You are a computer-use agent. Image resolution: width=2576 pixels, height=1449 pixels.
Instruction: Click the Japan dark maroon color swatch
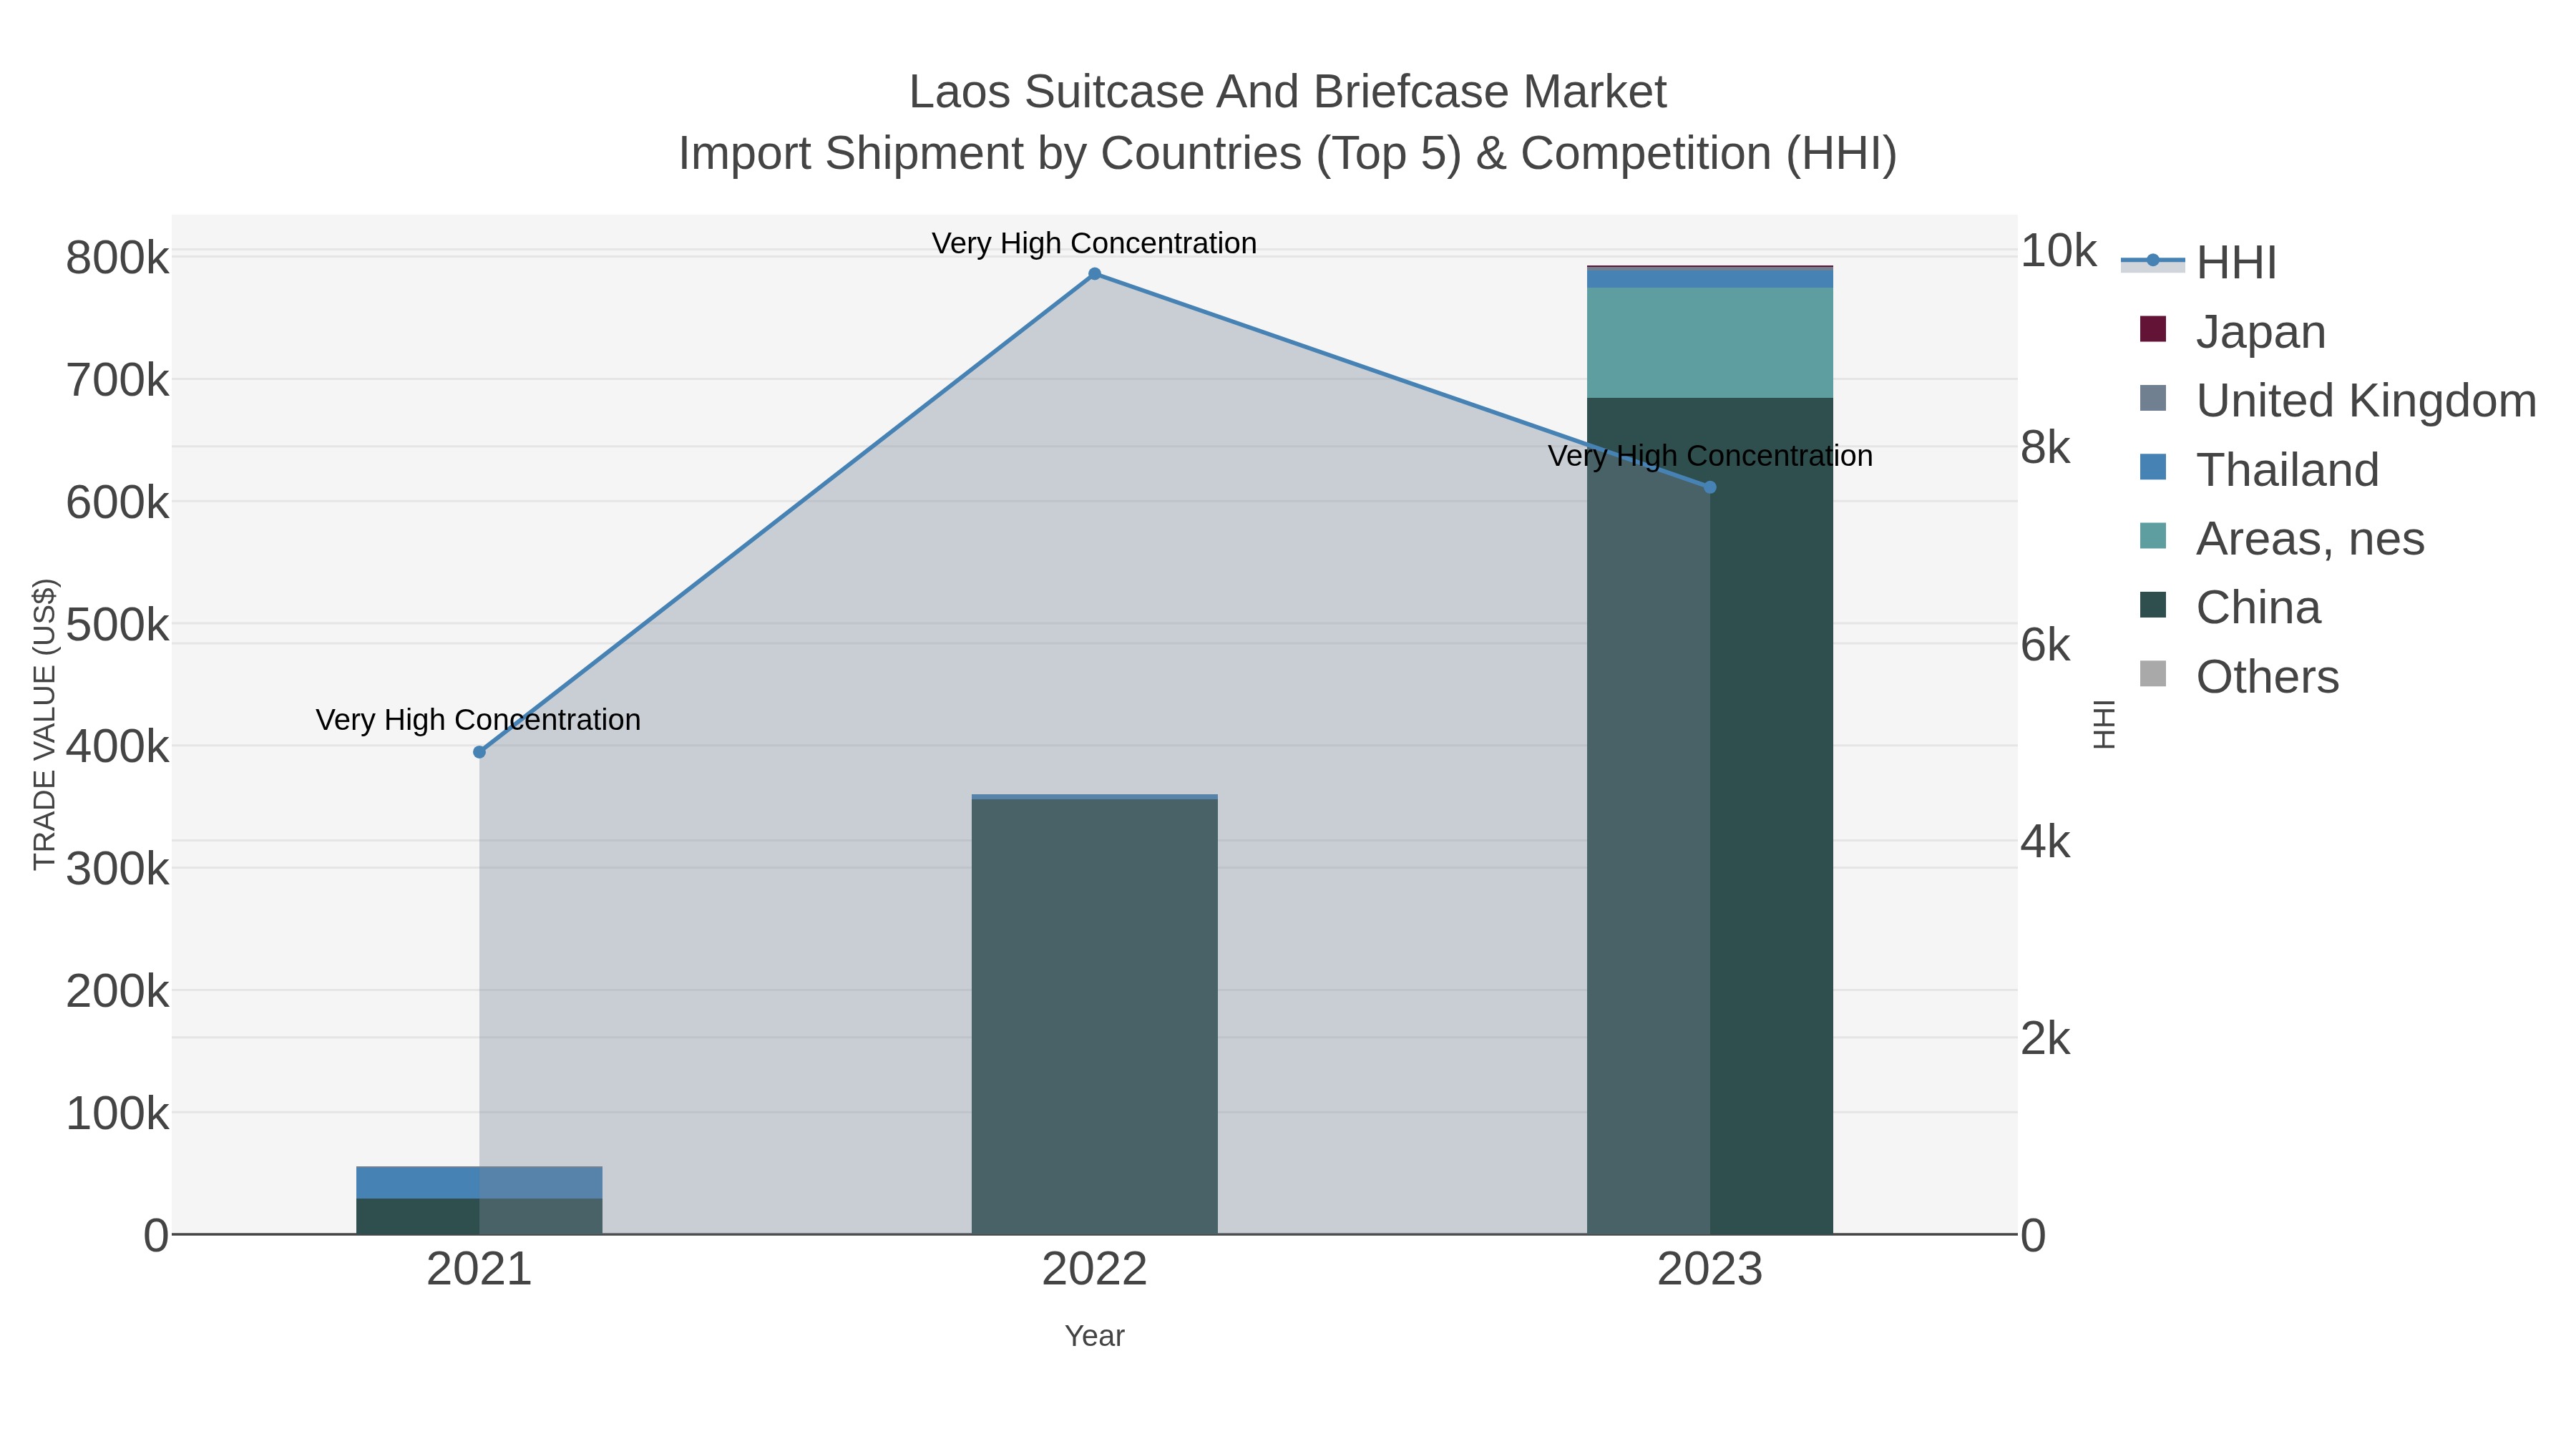tap(2153, 329)
